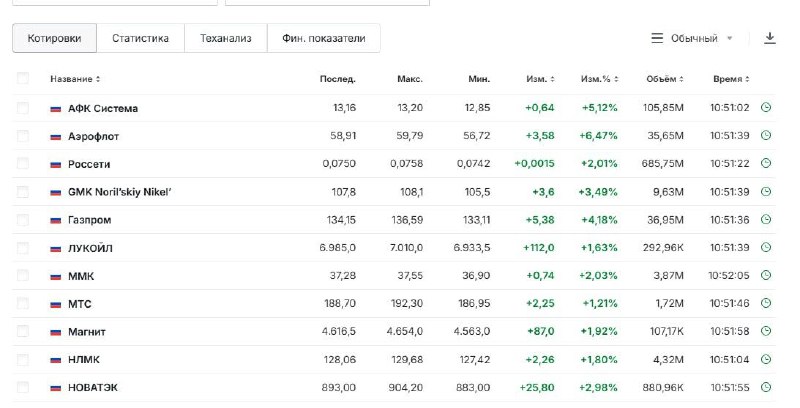Viewport: 800px width, 408px height.
Task: Switch to the Котировки tab
Action: click(55, 38)
